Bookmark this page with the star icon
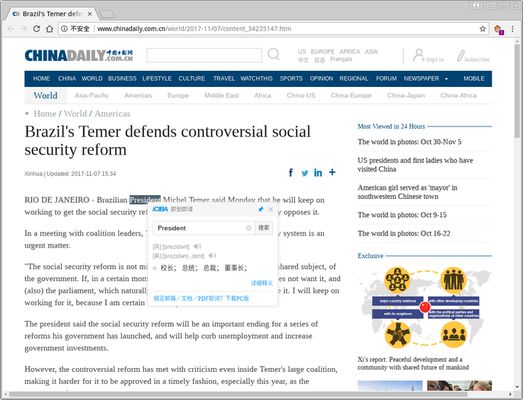Screen dimensions: 523x400 [483, 29]
